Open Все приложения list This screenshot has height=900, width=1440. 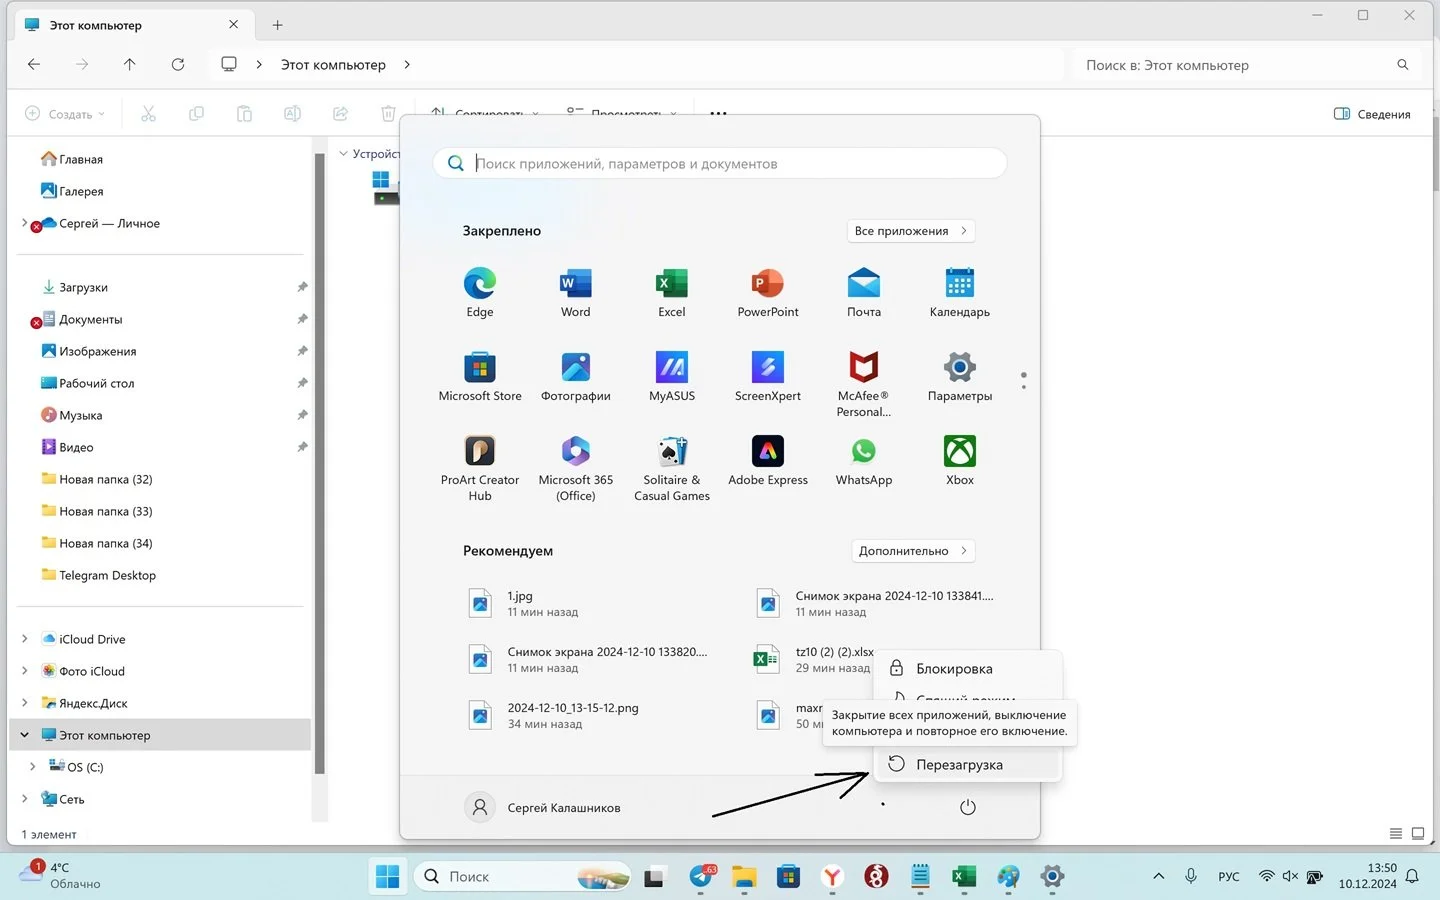(910, 231)
